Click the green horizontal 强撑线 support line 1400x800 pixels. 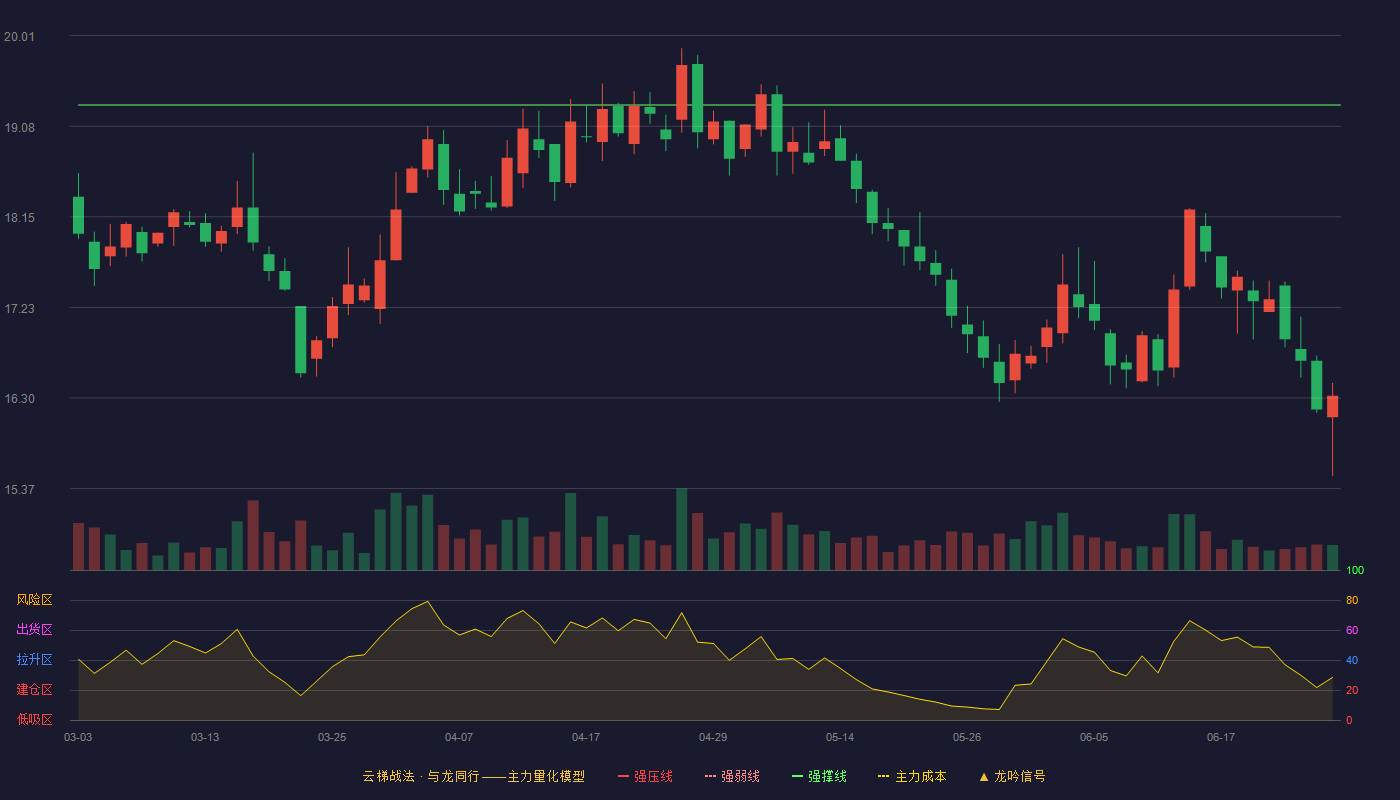[x=709, y=105]
